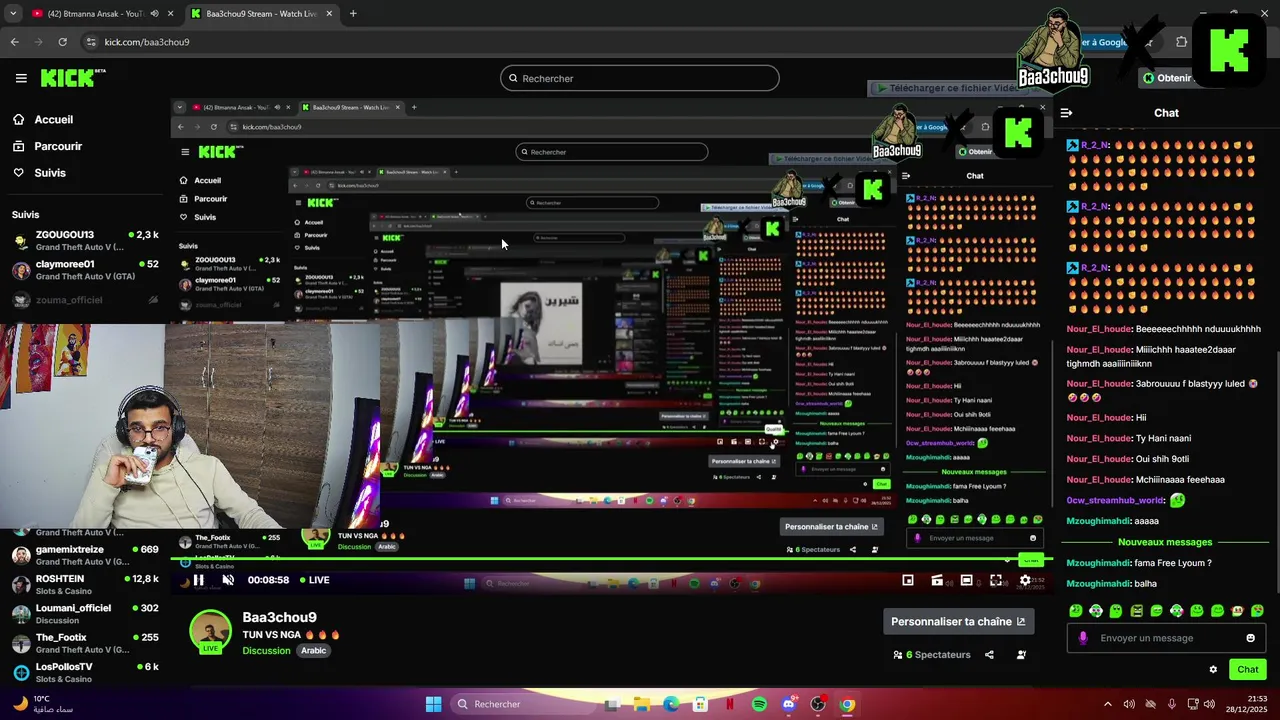Go to Kick homepage via the logo
This screenshot has height=720, width=1280.
coord(72,78)
